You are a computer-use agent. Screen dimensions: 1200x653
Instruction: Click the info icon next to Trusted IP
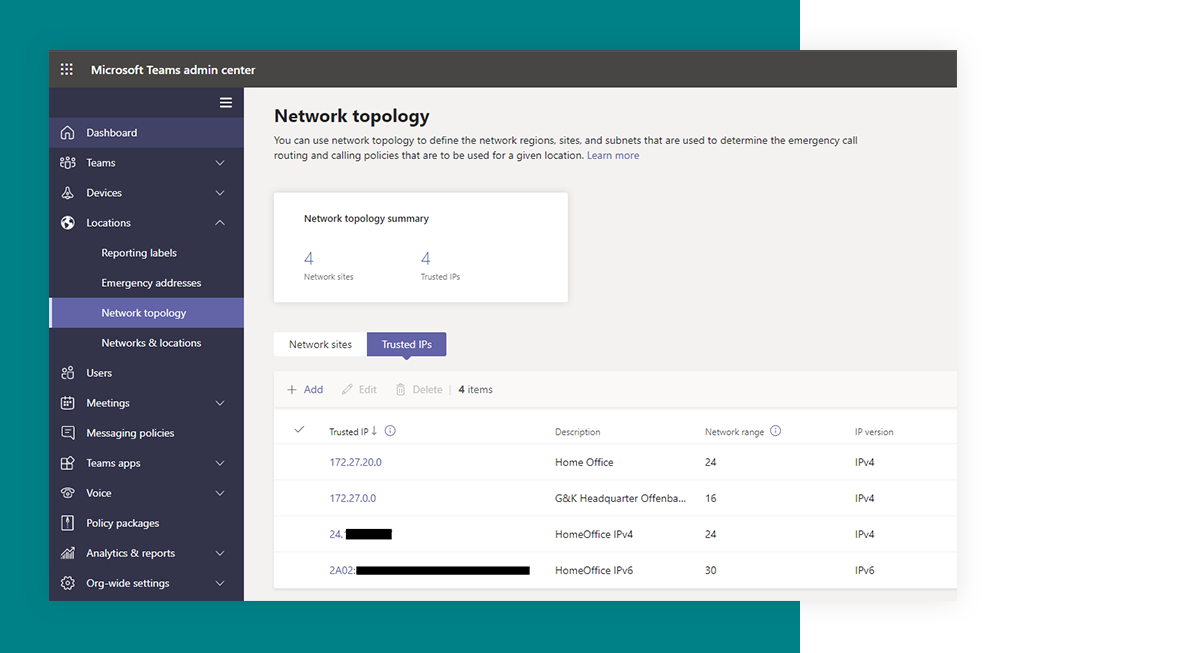390,431
